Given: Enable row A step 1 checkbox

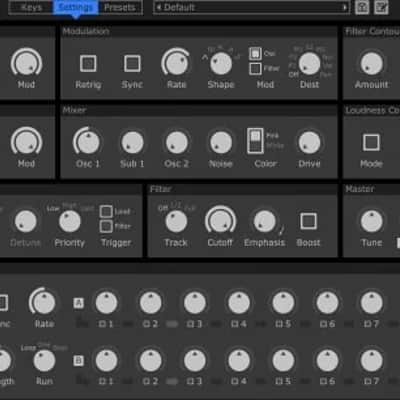Looking at the screenshot, I should point(102,324).
